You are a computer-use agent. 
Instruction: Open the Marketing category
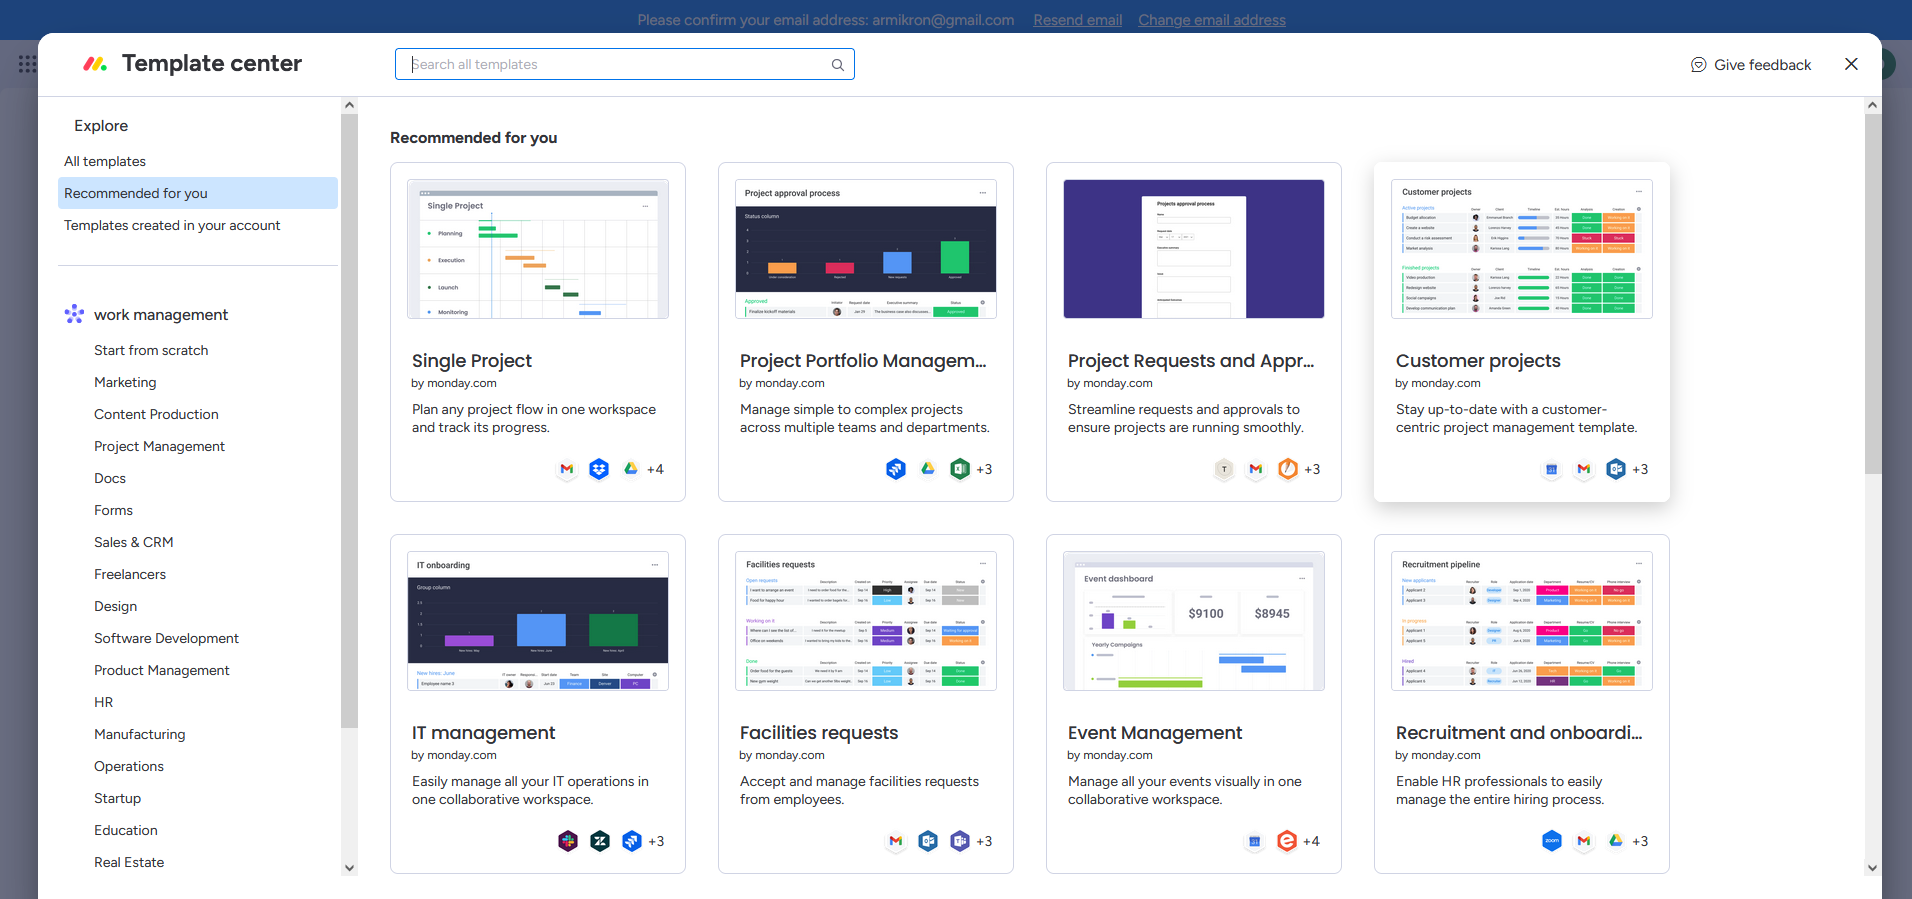point(125,382)
